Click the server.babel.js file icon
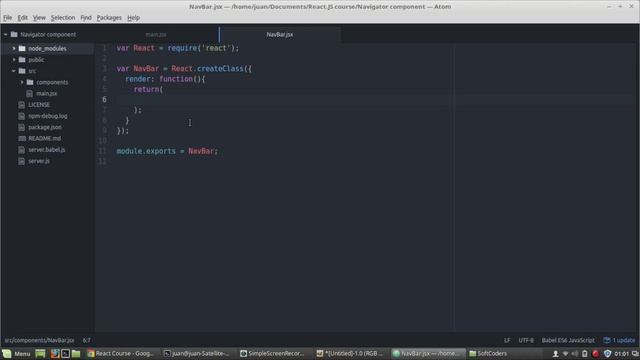Viewport: 640px width, 360px height. click(22, 150)
